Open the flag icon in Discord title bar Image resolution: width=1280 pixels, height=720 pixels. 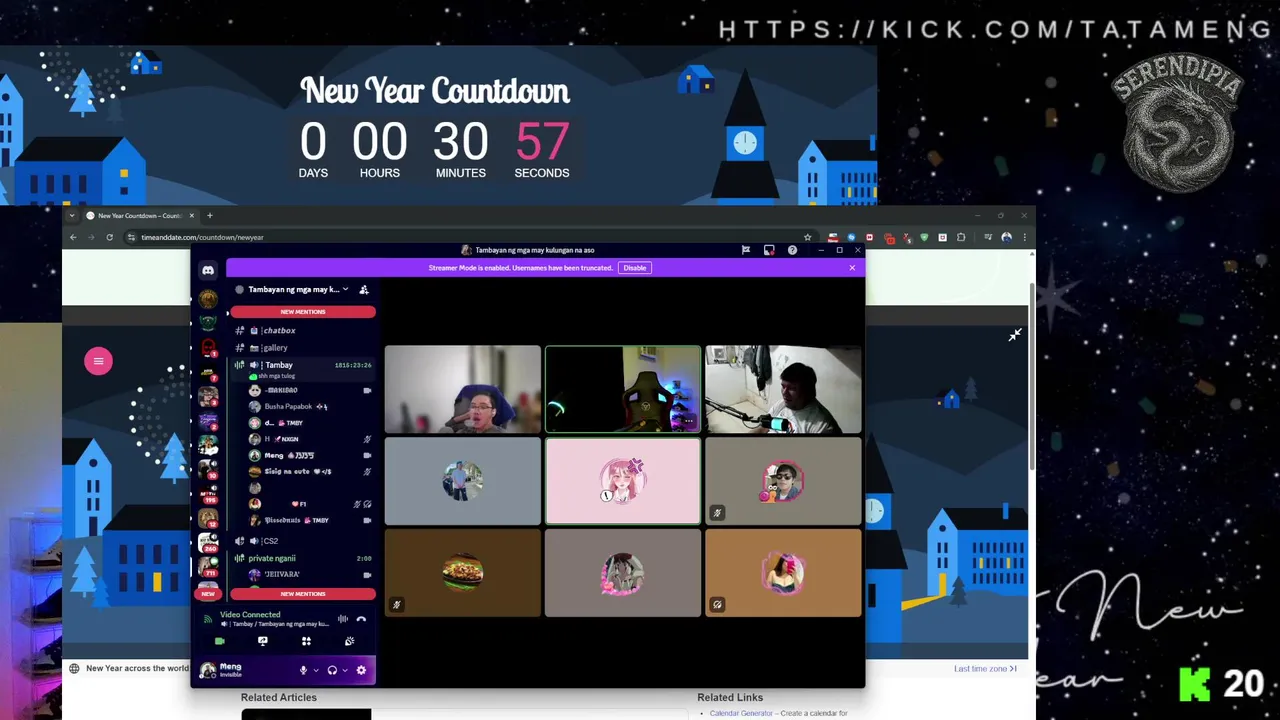[746, 250]
